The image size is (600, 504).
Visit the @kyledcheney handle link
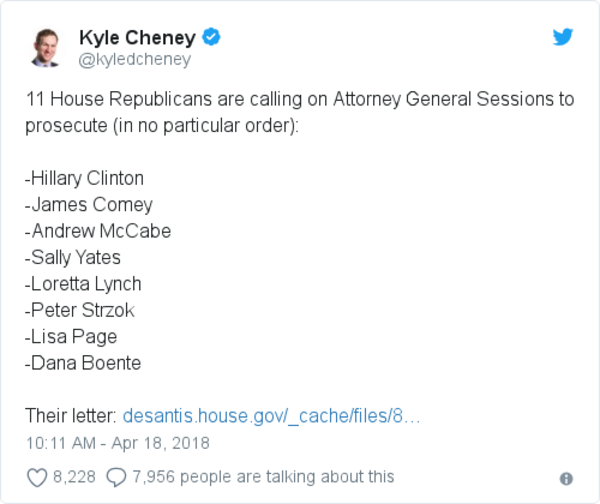point(134,60)
